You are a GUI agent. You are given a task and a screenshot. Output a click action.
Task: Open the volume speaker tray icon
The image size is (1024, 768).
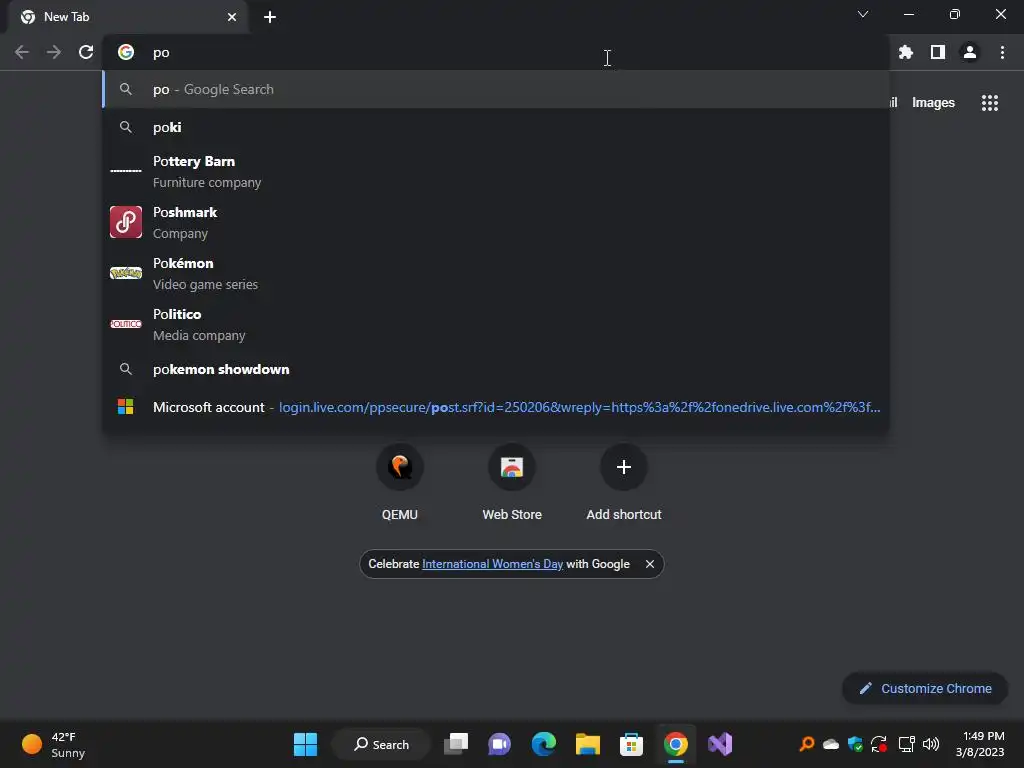pyautogui.click(x=931, y=744)
